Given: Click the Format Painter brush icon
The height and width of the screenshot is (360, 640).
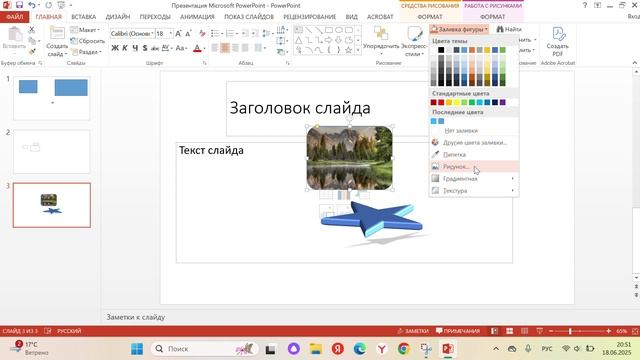Looking at the screenshot, I should coord(32,51).
